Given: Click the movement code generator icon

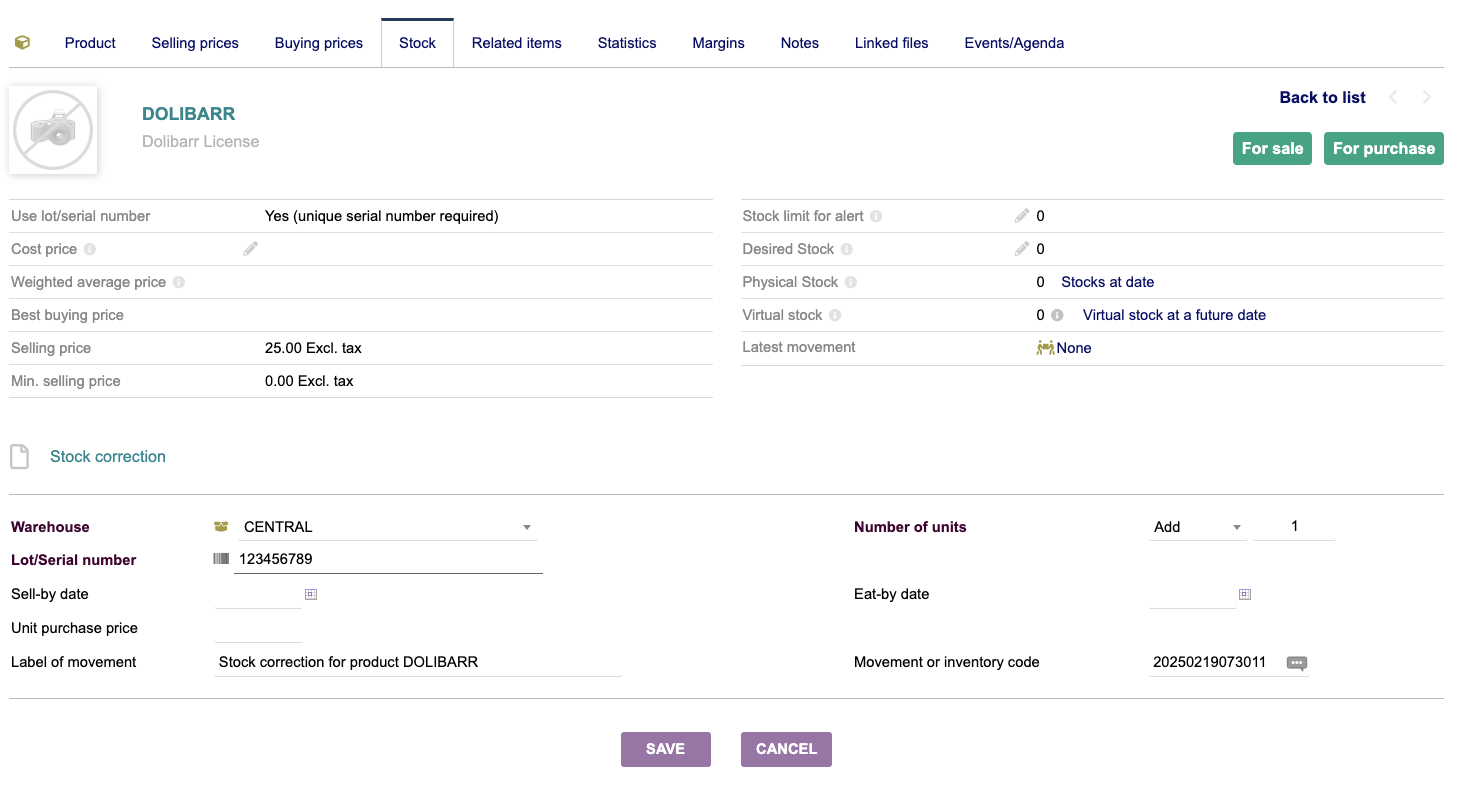Looking at the screenshot, I should [1297, 663].
